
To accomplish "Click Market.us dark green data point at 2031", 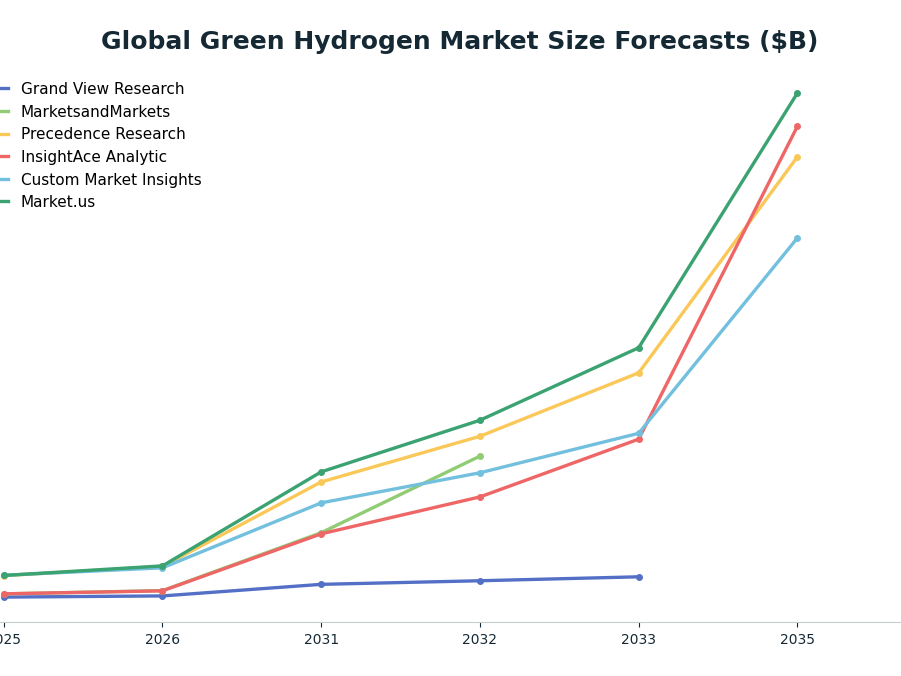I will [321, 473].
